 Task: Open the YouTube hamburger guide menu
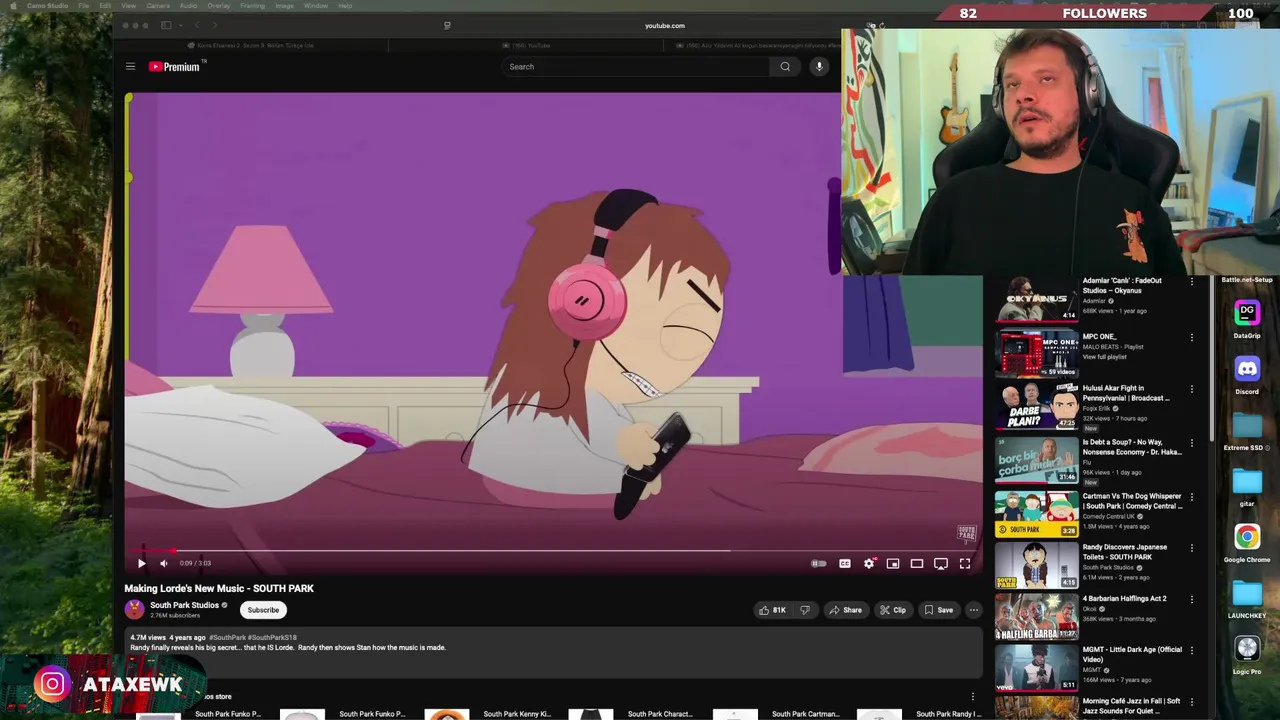130,67
